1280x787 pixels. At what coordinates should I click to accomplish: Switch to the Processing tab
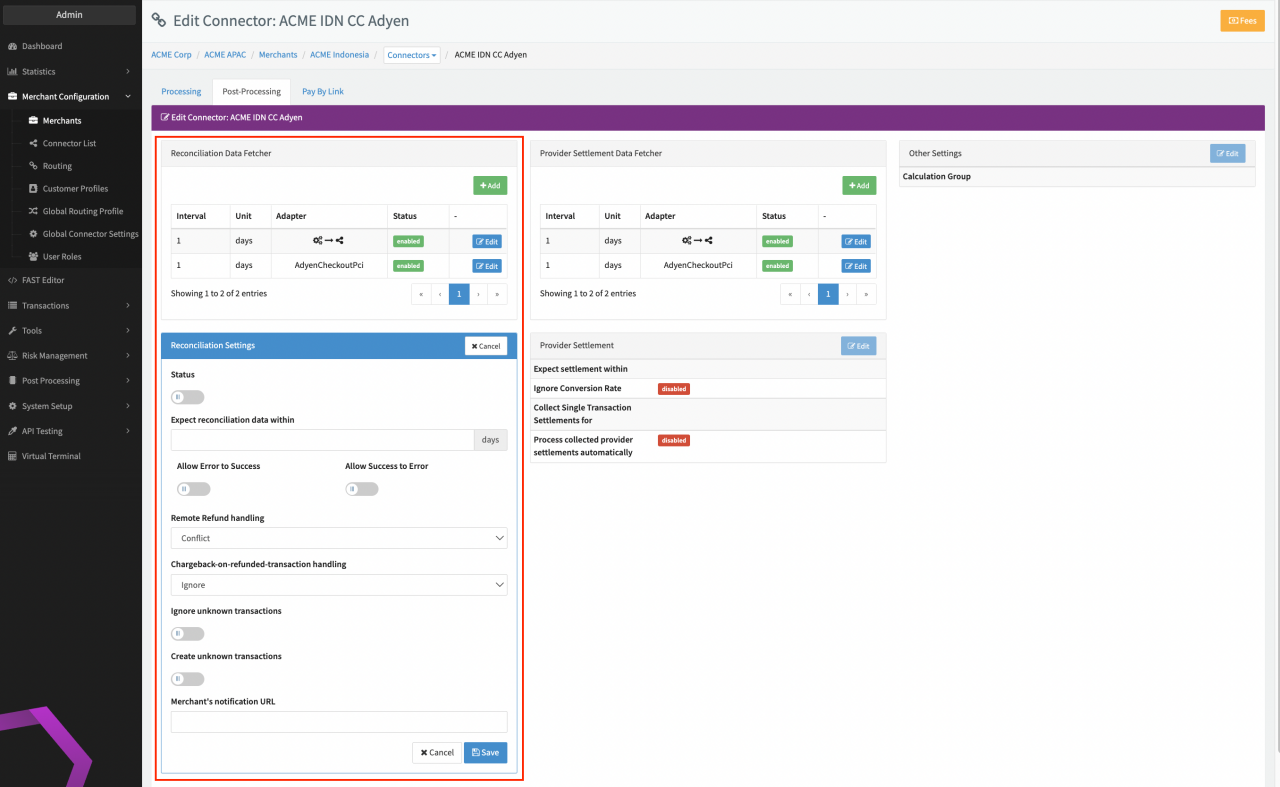[x=181, y=91]
